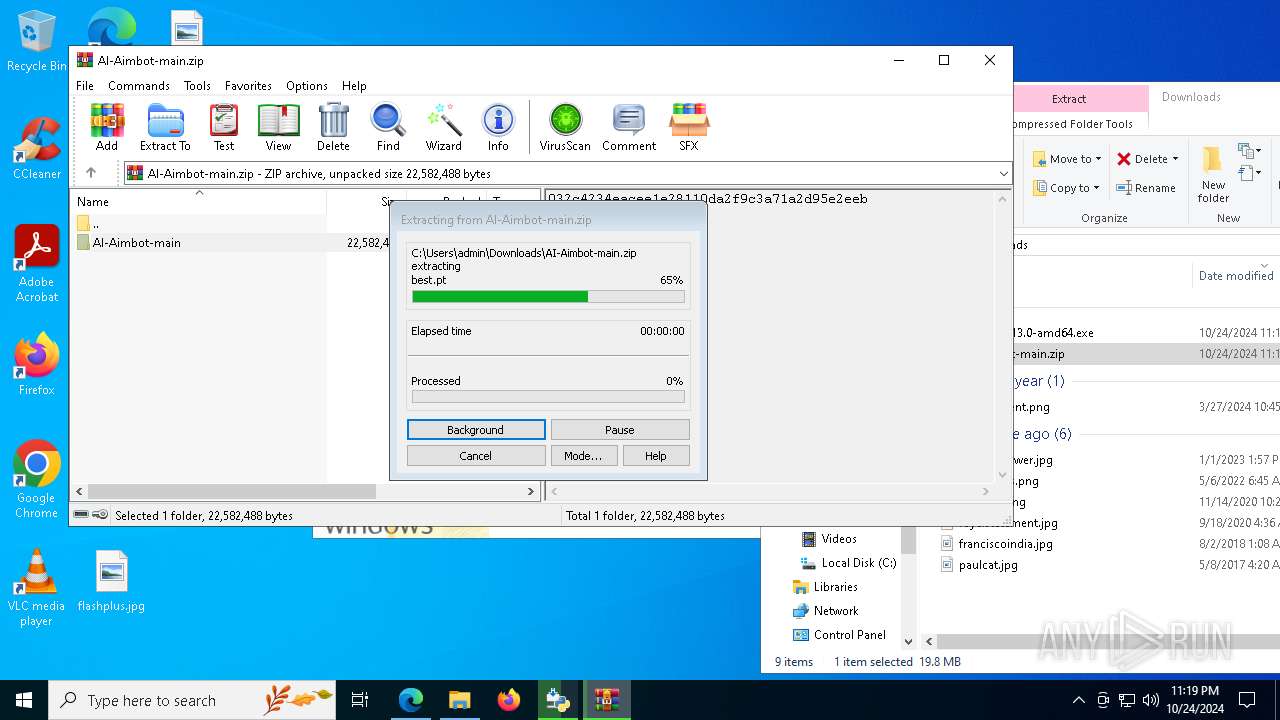The height and width of the screenshot is (720, 1280).
Task: Click the volume icon in system tray
Action: click(x=1151, y=700)
